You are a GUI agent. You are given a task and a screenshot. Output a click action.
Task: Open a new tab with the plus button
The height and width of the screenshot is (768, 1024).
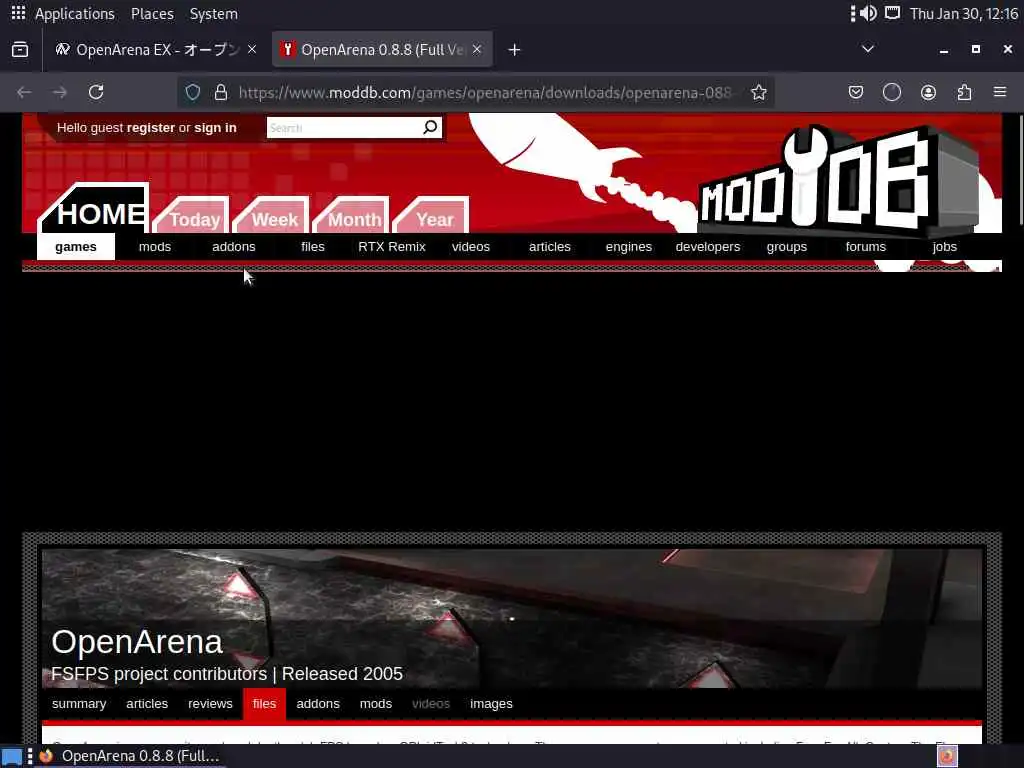click(x=514, y=50)
